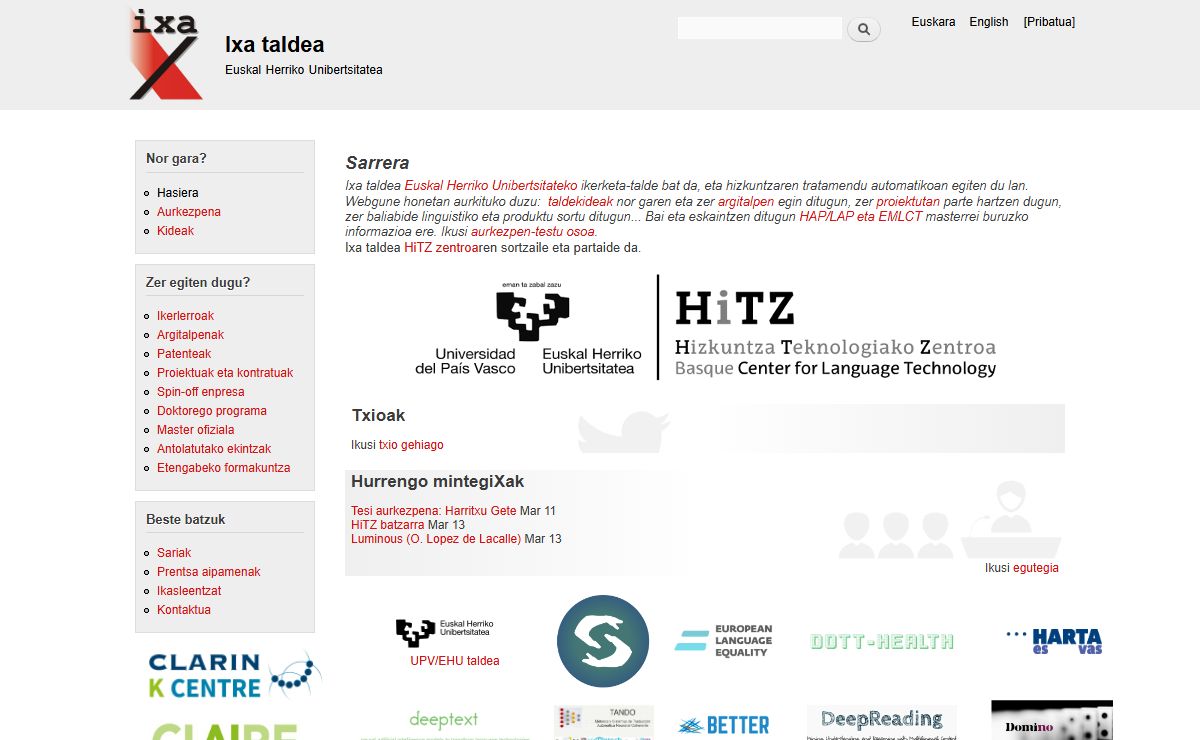Open the BETTER project logo
This screenshot has height=740, width=1200.
(723, 725)
